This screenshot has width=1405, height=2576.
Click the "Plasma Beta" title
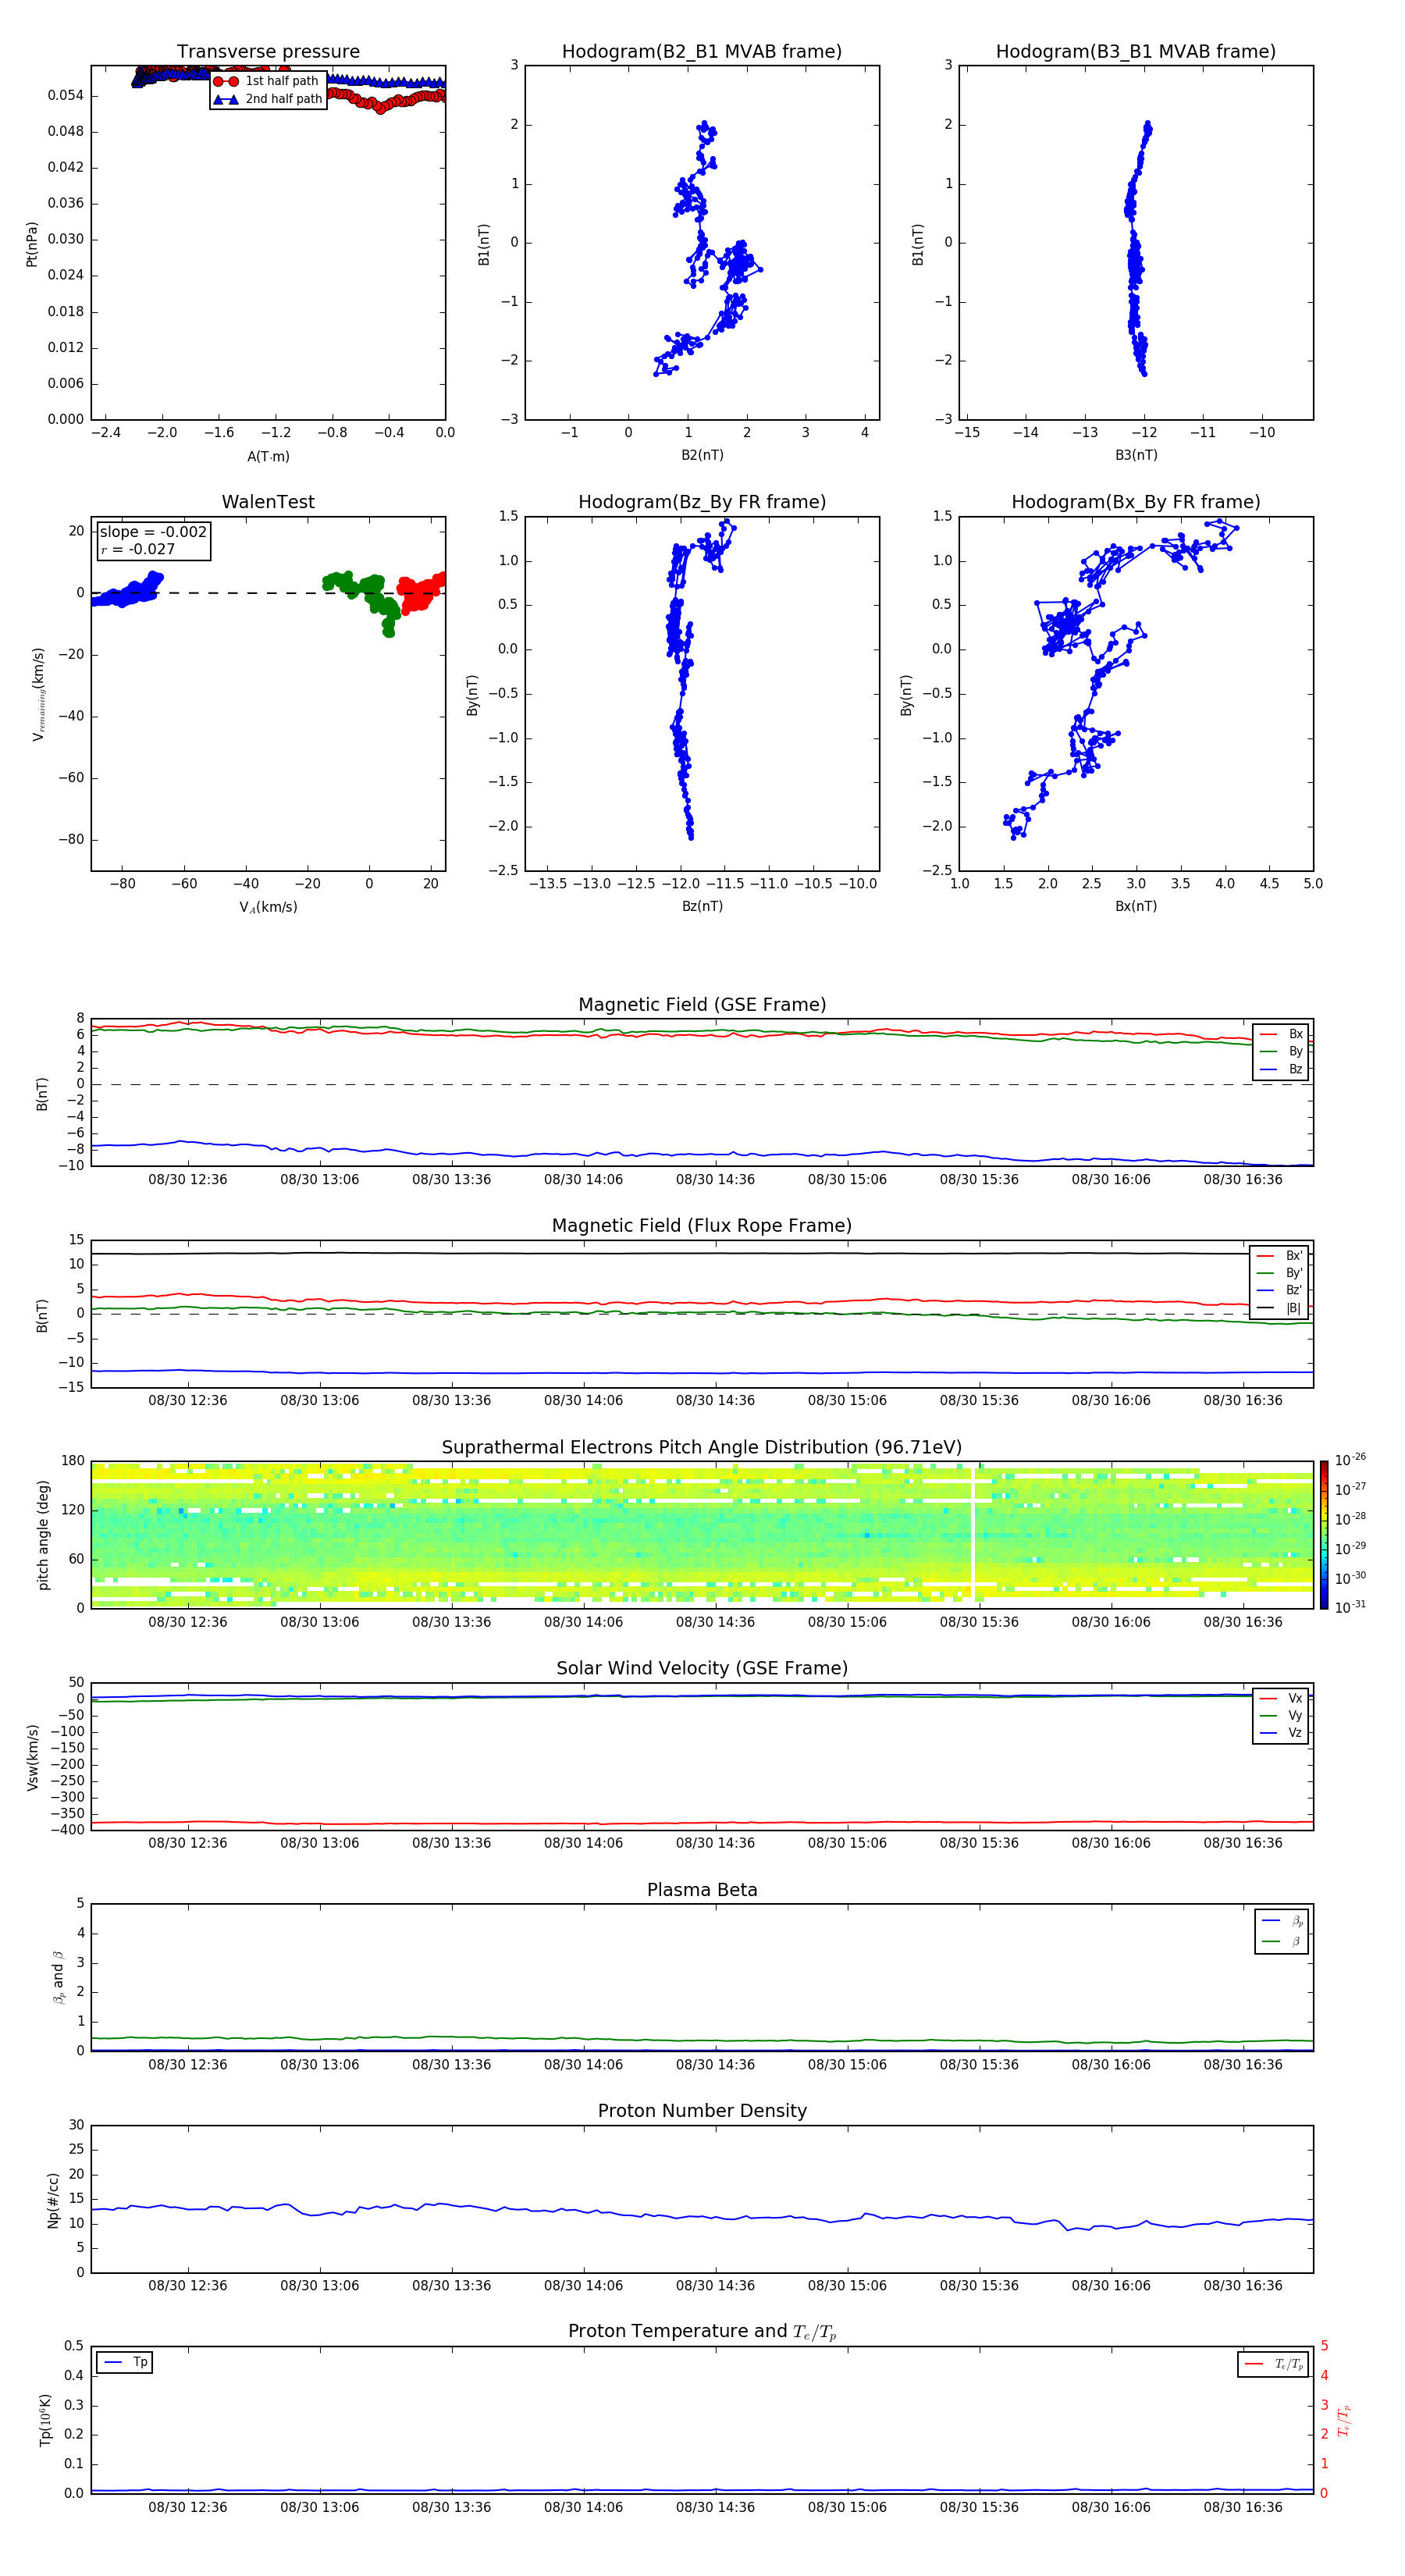pyautogui.click(x=702, y=1891)
